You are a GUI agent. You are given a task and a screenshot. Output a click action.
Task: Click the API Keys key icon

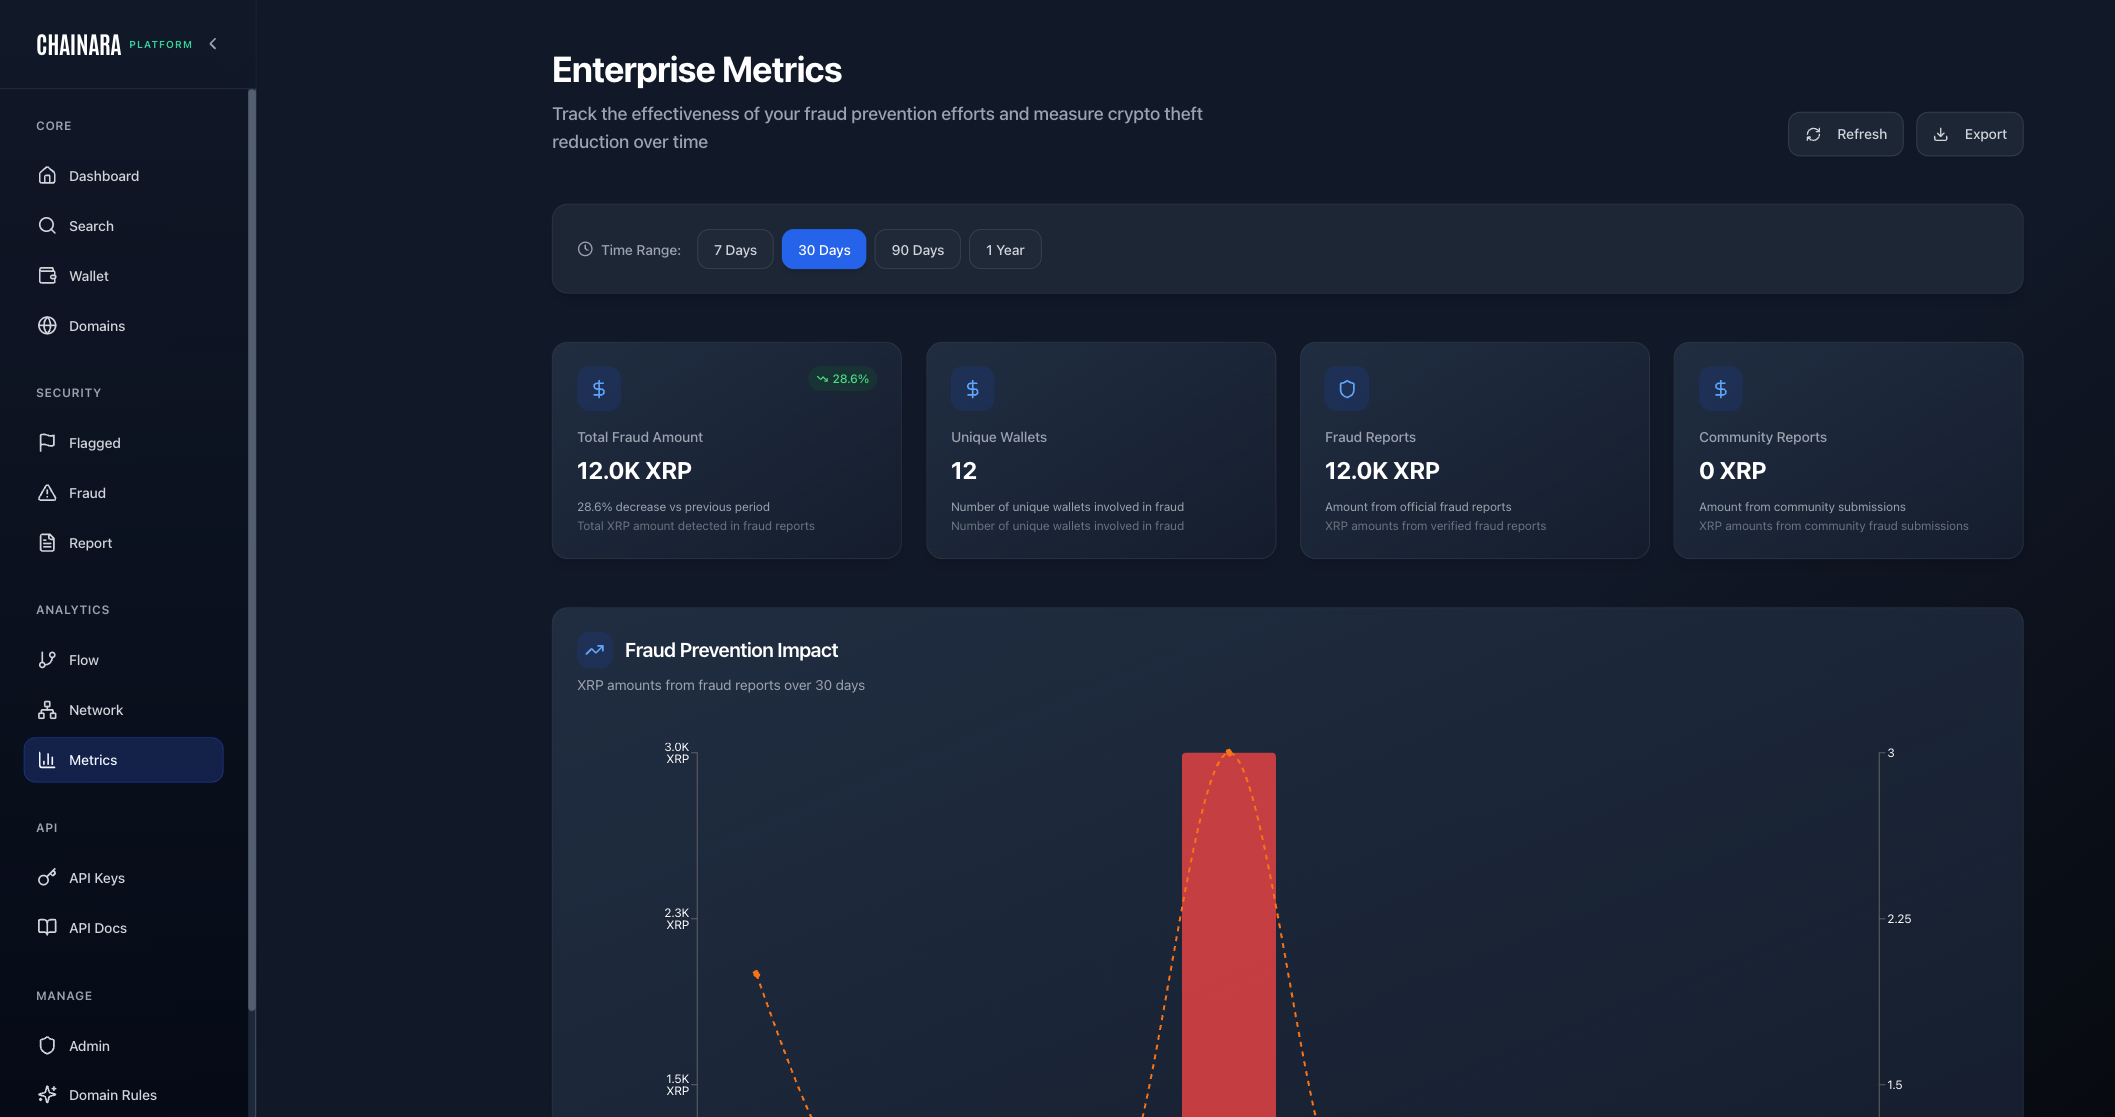47,877
